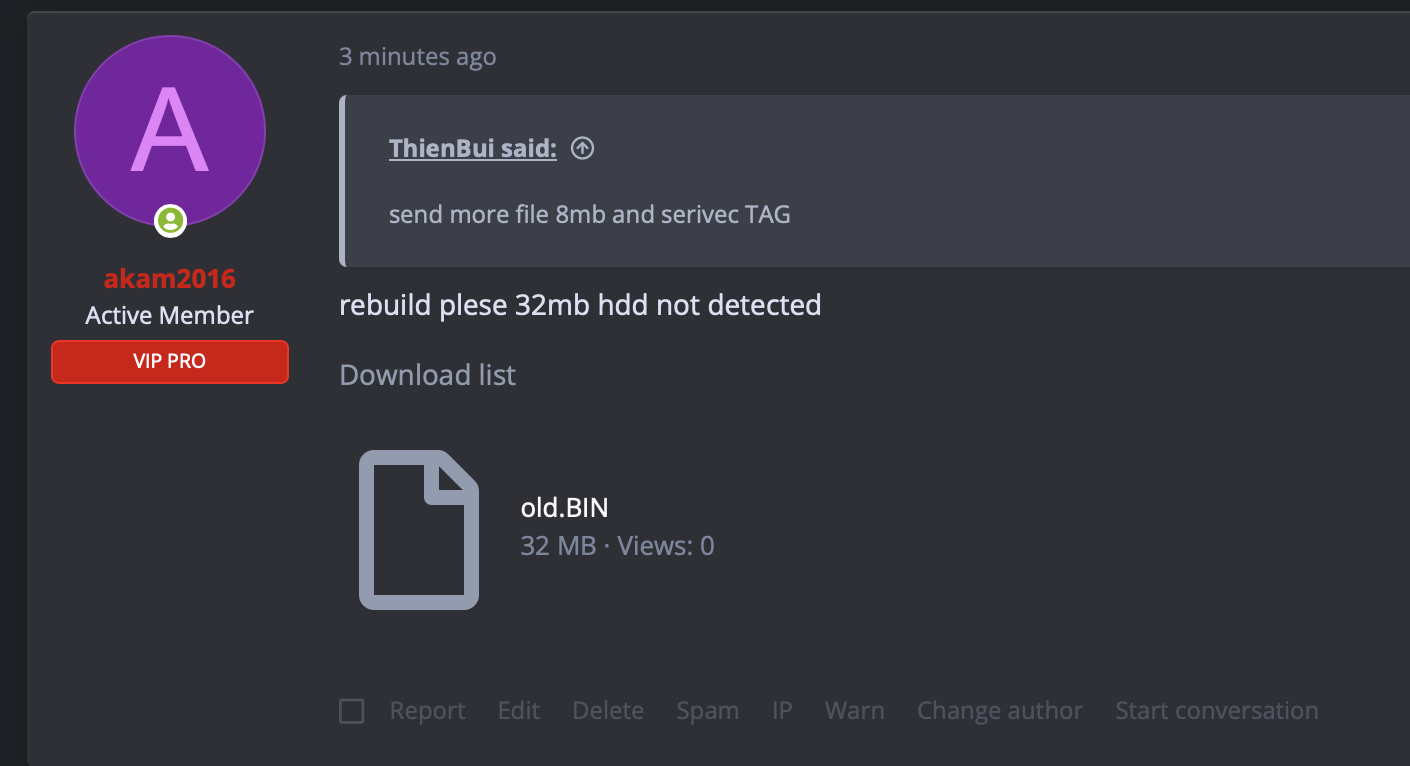Warn the post author
Viewport: 1410px width, 766px height.
tap(854, 711)
